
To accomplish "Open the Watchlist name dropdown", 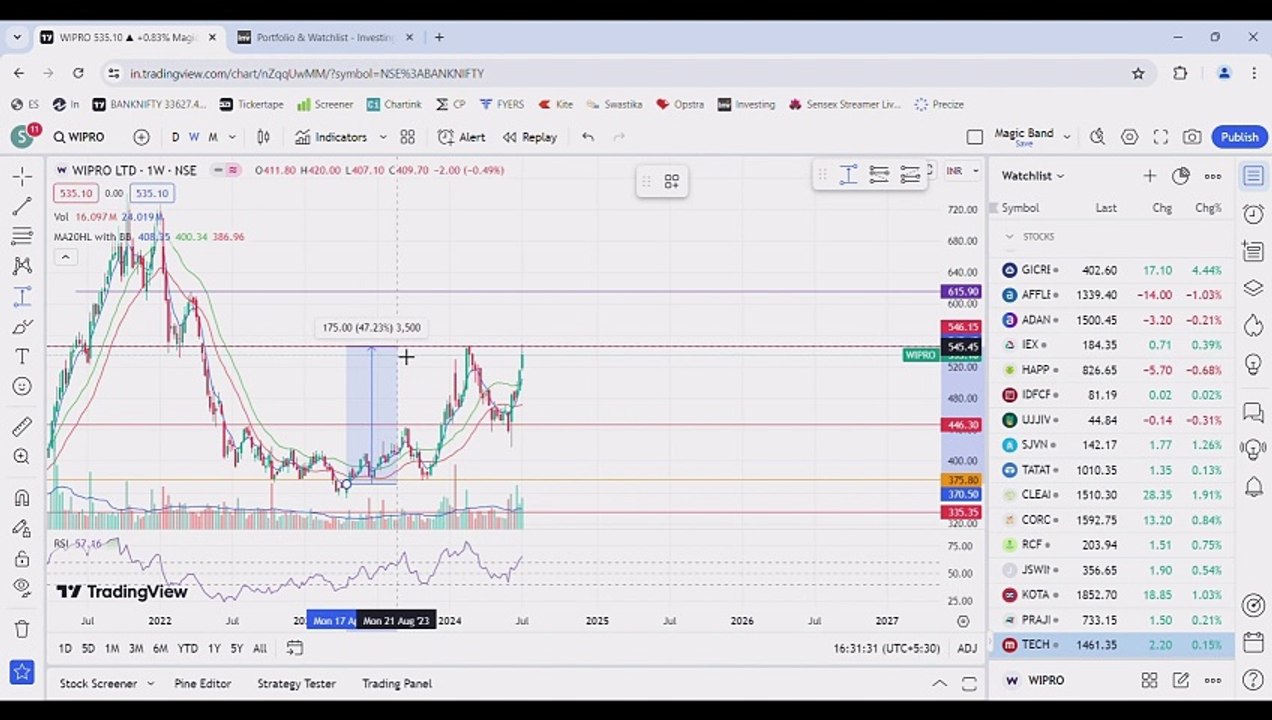I will pyautogui.click(x=1033, y=176).
